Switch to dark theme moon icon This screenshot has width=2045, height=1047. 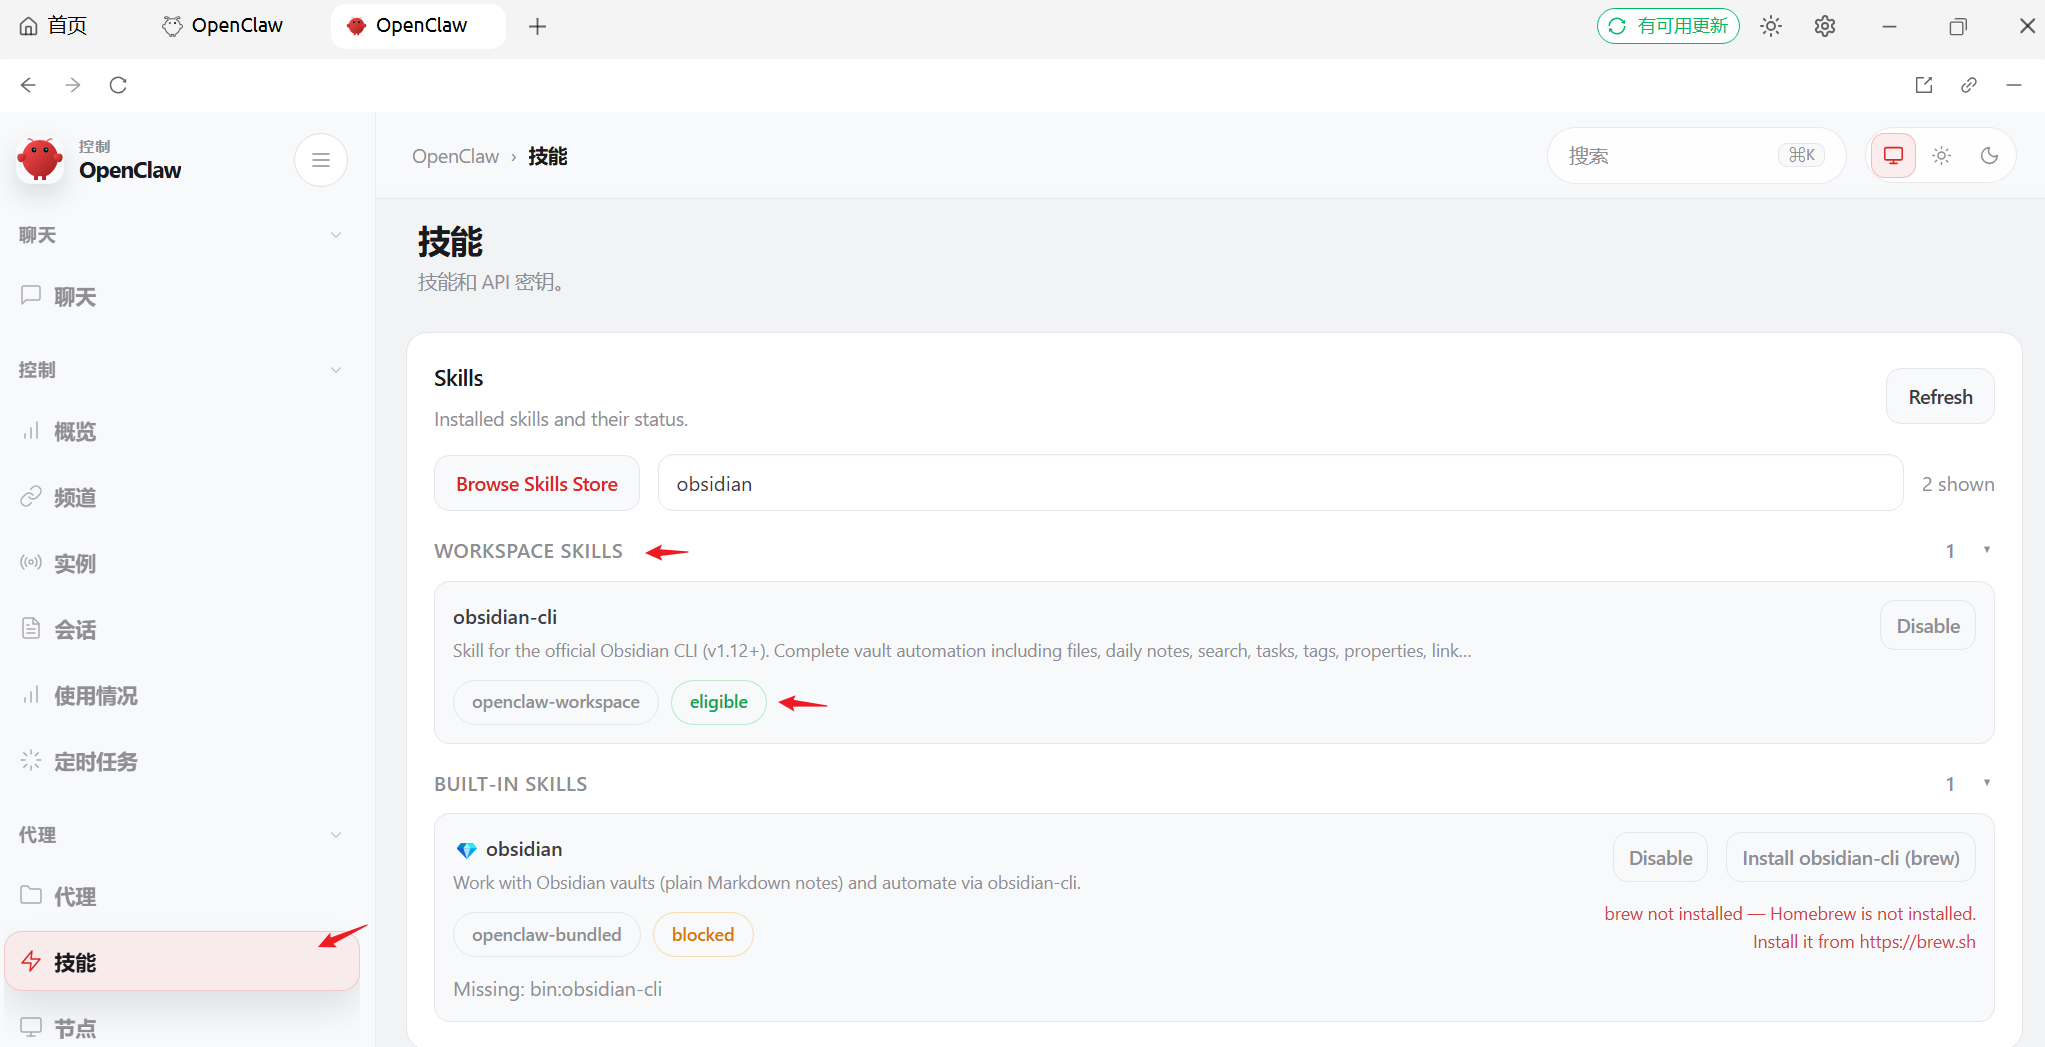click(x=1989, y=156)
